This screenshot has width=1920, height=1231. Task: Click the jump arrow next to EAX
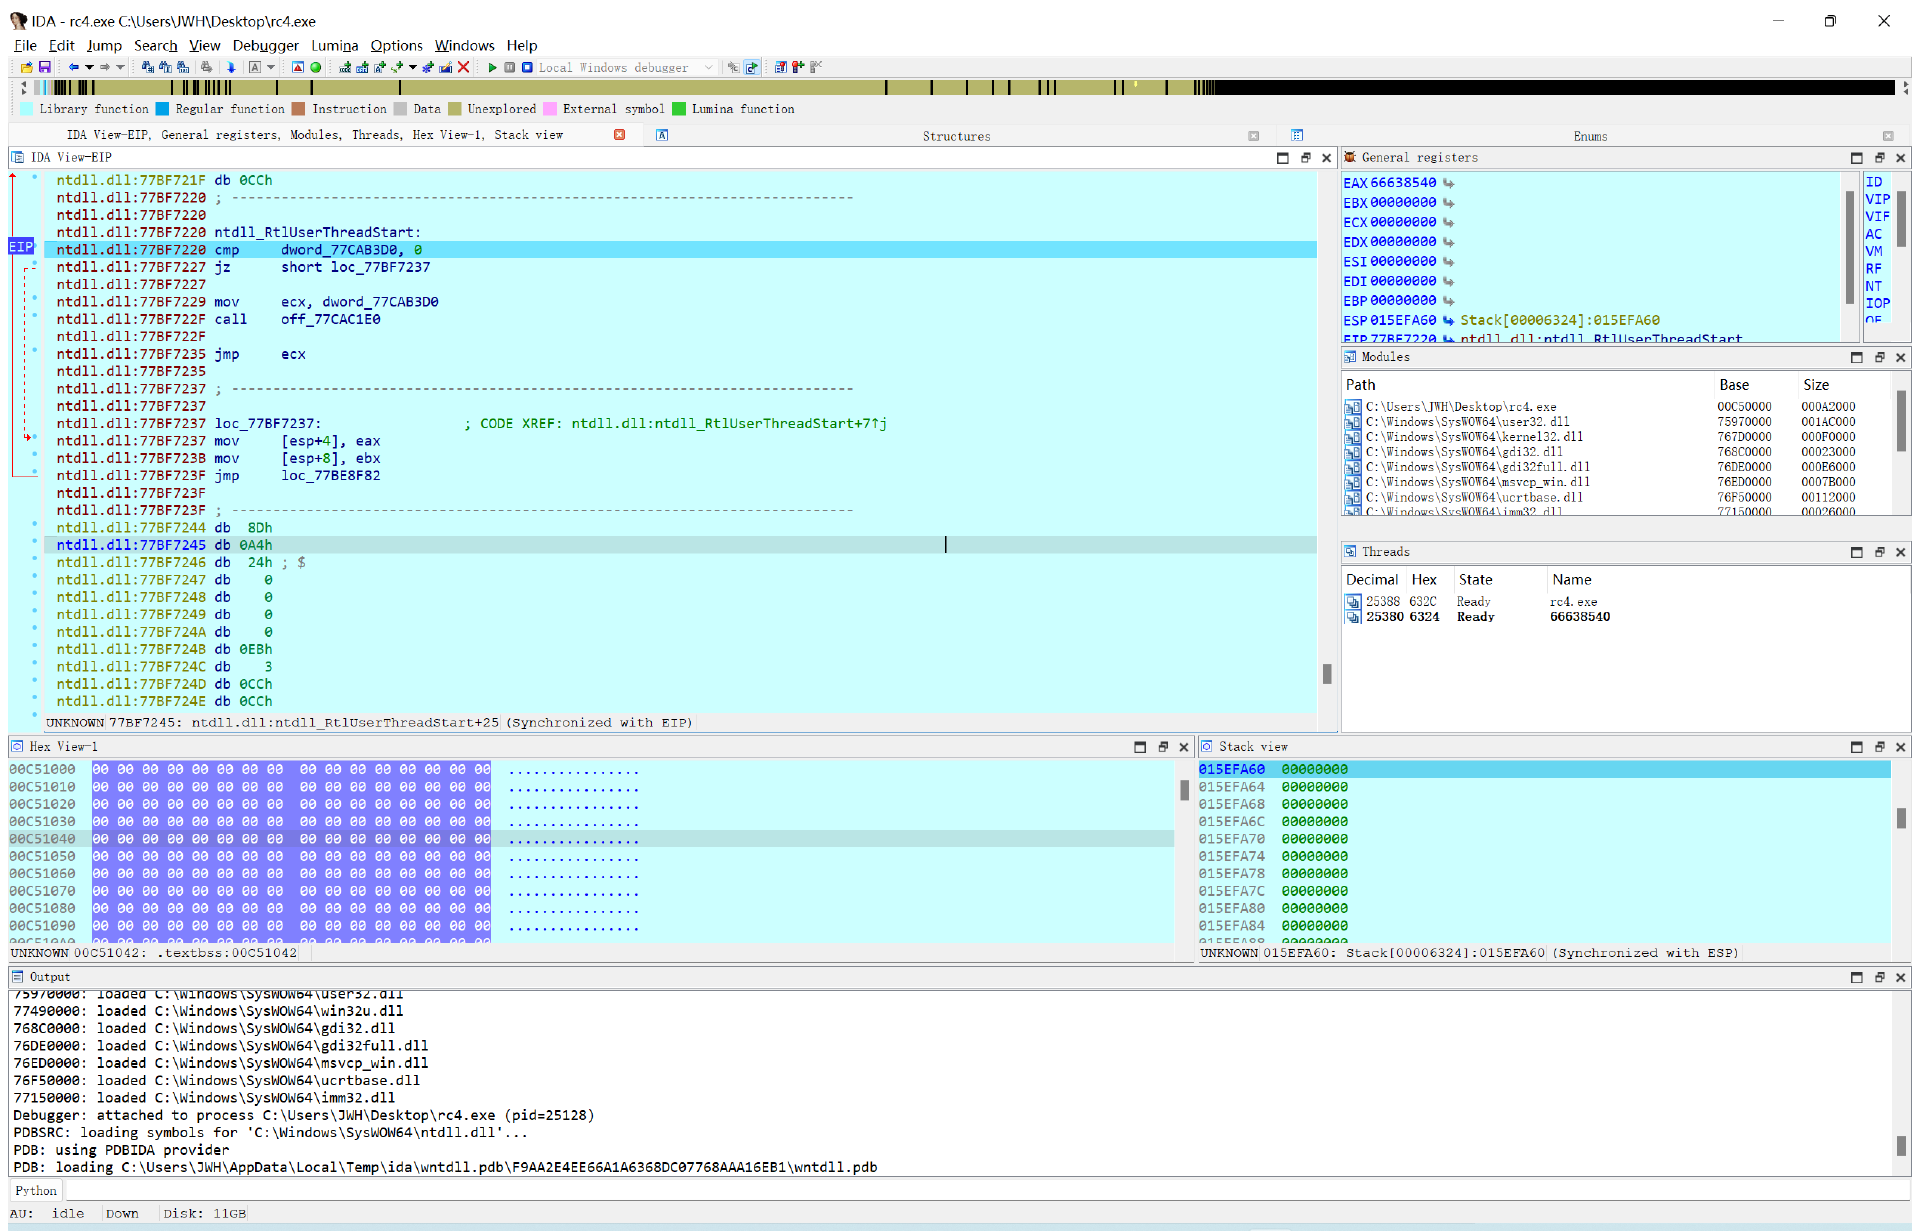1449,183
